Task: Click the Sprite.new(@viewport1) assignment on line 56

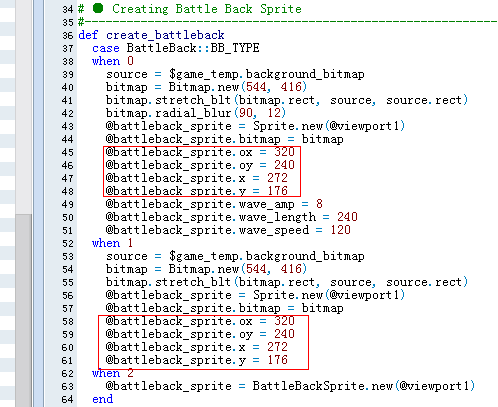Action: point(255,295)
